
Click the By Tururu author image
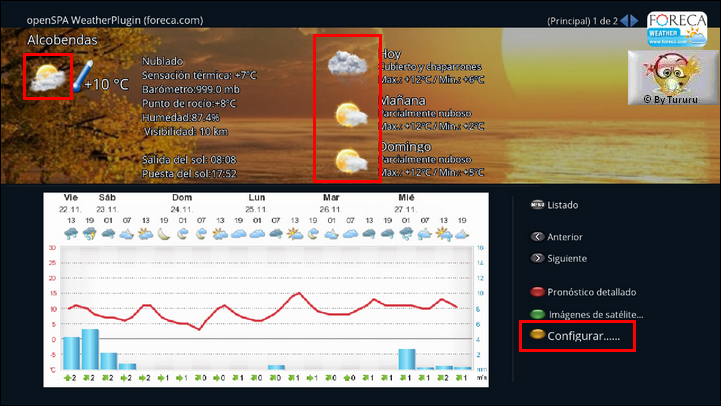(x=673, y=78)
